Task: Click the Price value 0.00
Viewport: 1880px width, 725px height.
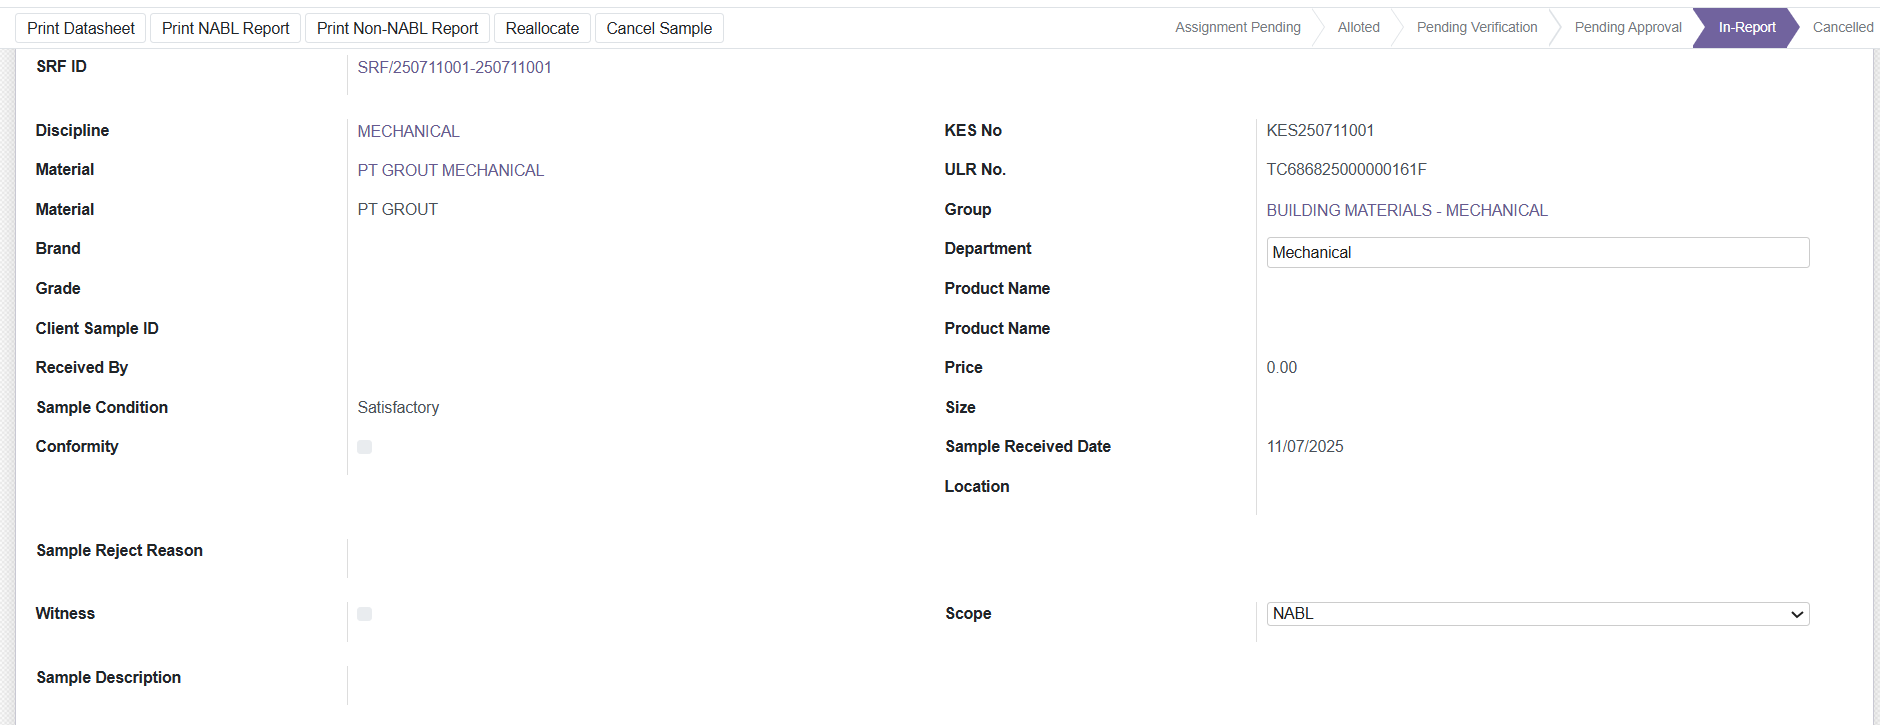Action: (x=1282, y=367)
